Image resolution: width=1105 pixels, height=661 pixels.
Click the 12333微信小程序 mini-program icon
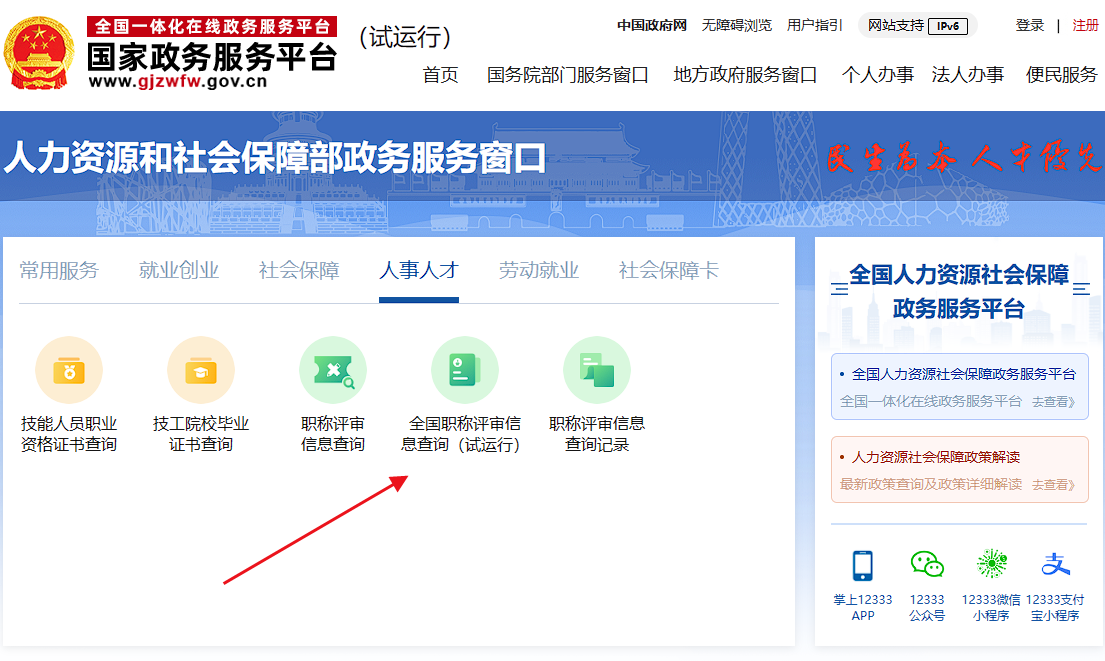coord(991,570)
